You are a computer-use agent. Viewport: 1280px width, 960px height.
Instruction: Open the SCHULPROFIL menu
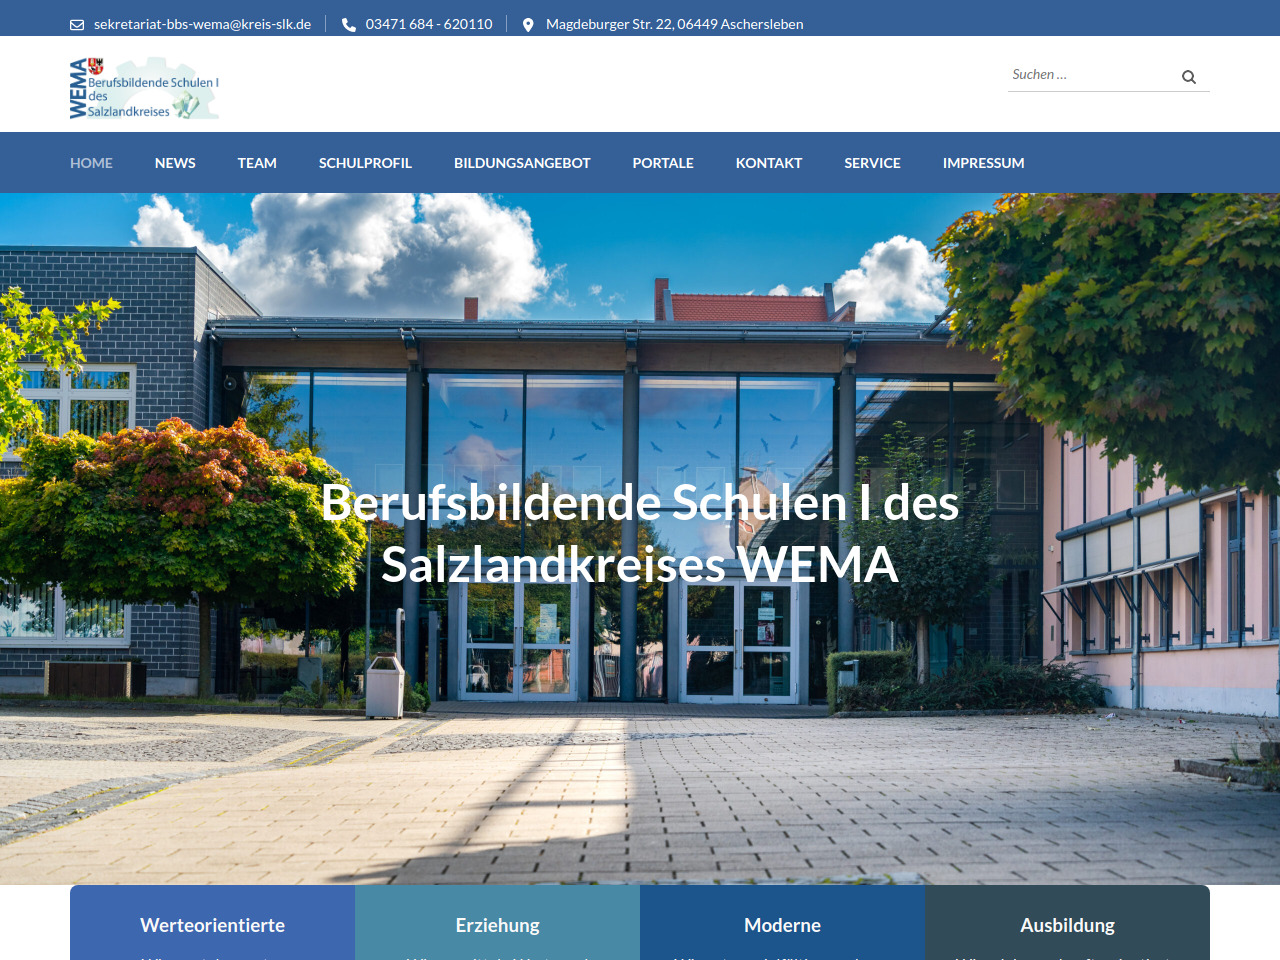(x=365, y=163)
